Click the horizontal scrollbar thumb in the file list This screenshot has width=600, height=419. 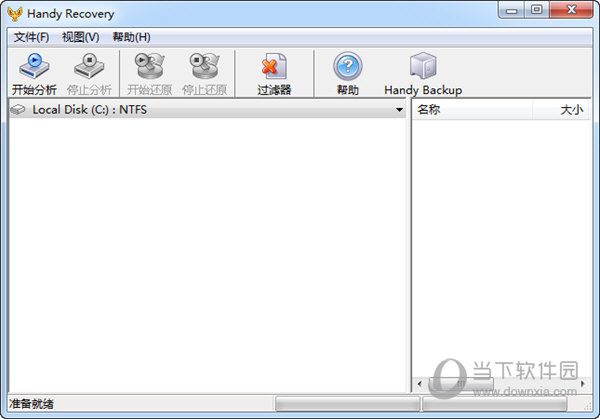461,383
